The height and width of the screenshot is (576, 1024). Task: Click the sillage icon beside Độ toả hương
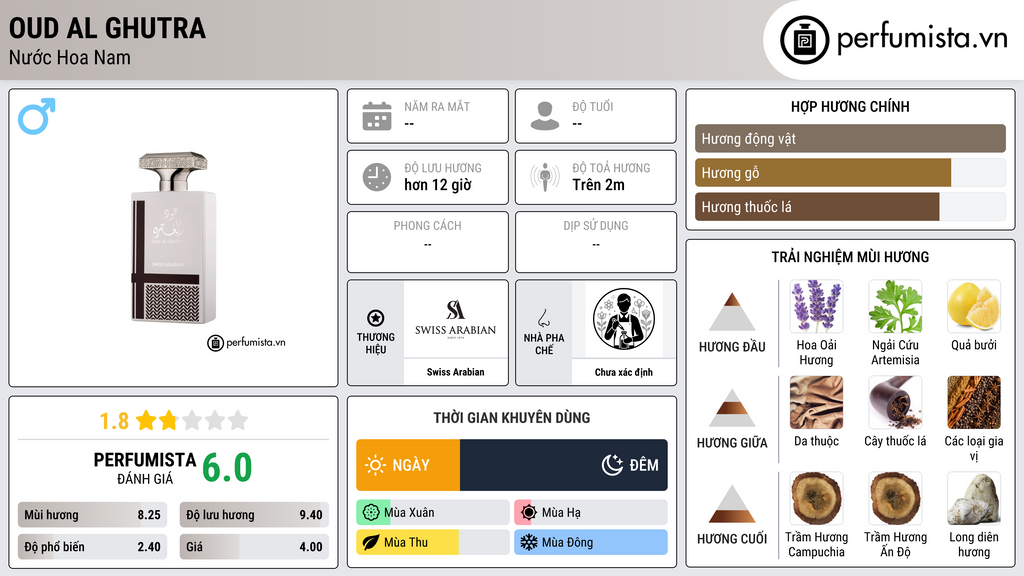pyautogui.click(x=545, y=177)
